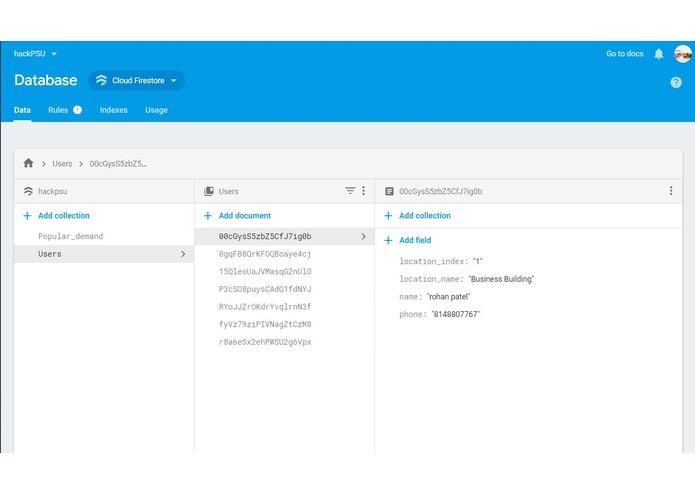Go to the root via home icon

(28, 163)
